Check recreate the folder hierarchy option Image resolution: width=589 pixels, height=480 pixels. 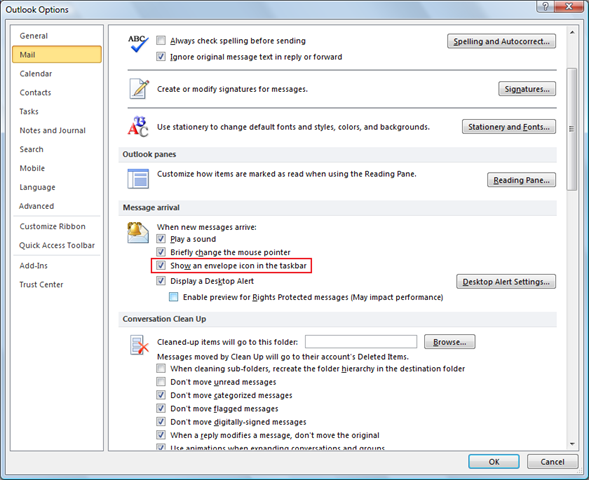tap(161, 368)
